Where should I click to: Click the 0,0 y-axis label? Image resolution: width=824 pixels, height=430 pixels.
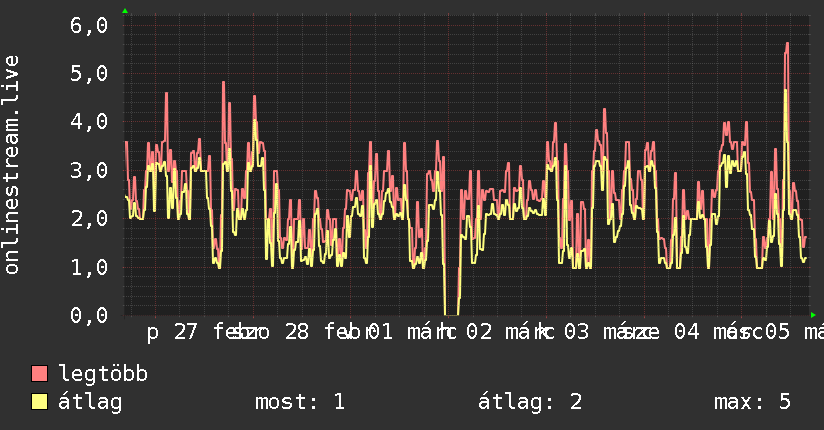[89, 315]
